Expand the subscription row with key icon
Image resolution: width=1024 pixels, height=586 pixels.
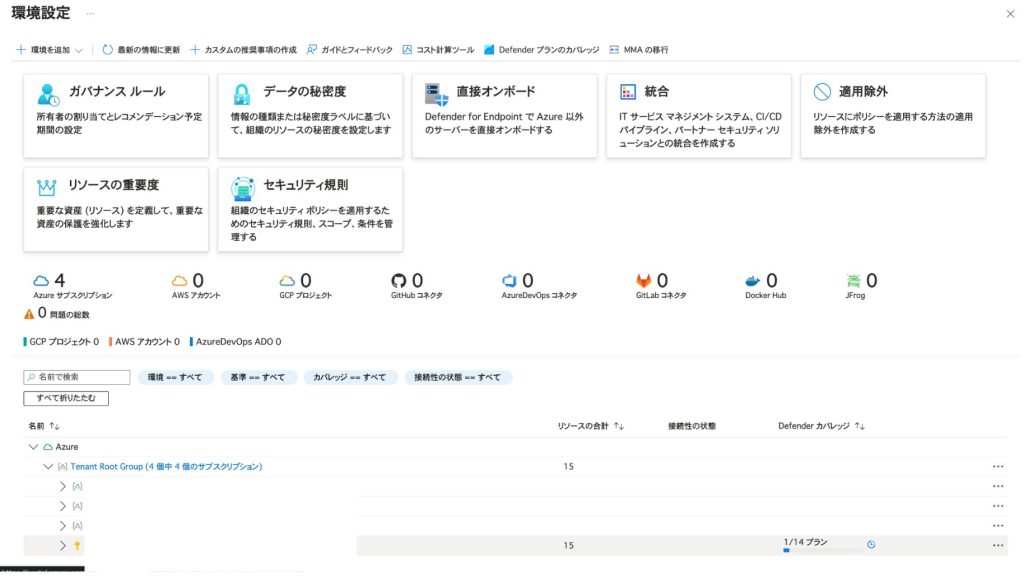tap(62, 545)
